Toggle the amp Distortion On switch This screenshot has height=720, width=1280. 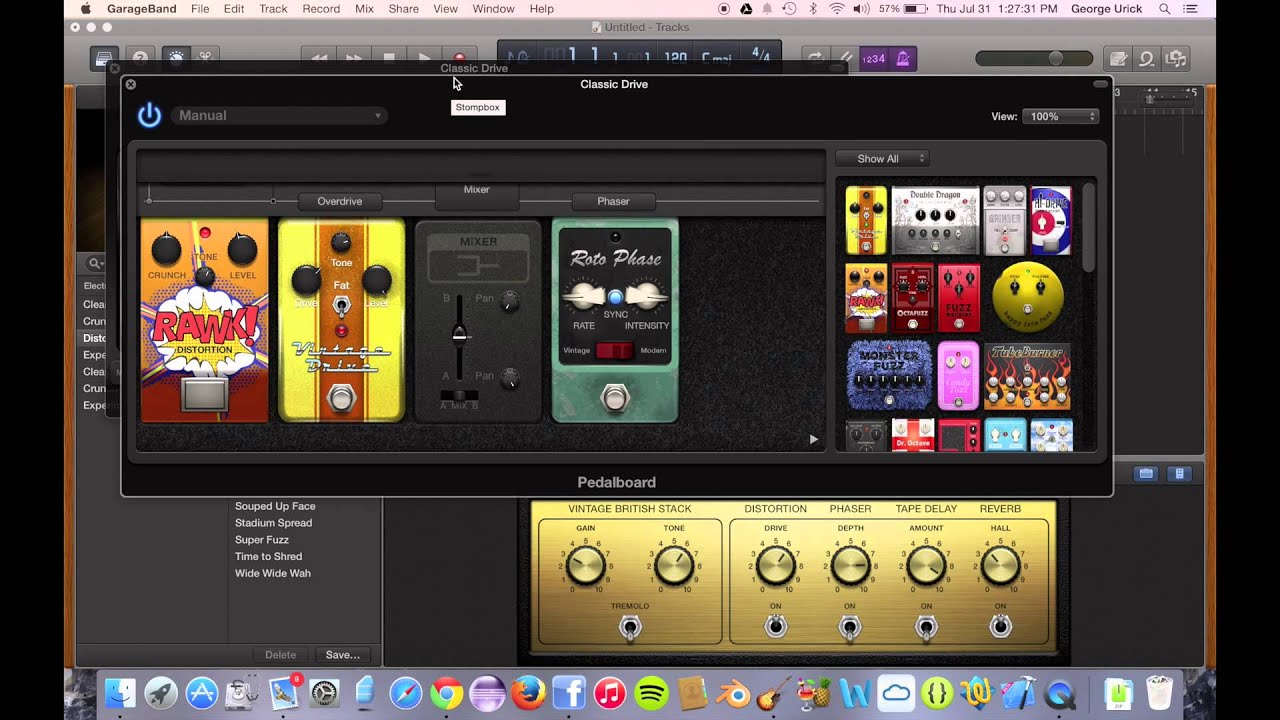point(775,627)
